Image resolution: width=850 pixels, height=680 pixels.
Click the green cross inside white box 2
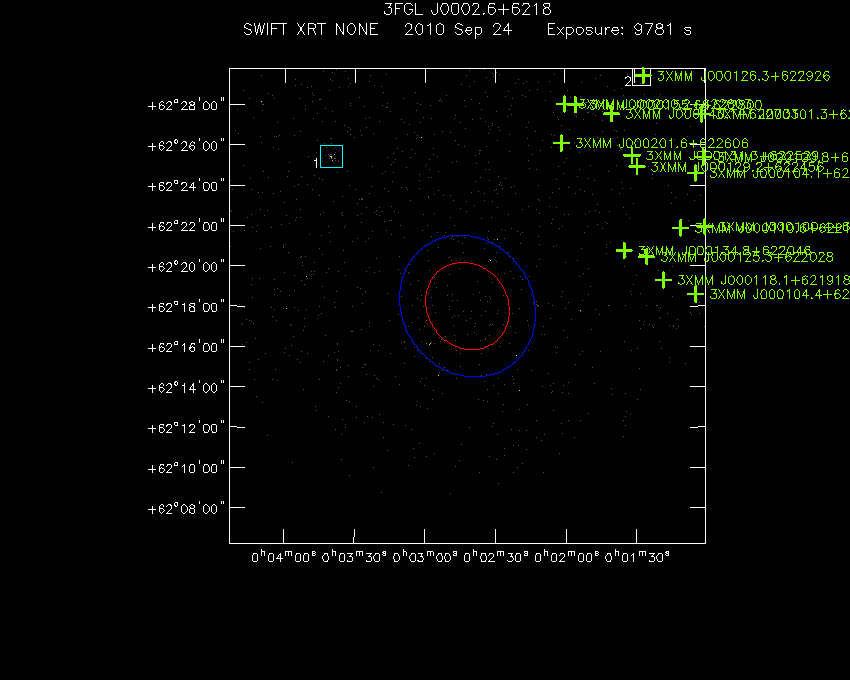pos(642,76)
